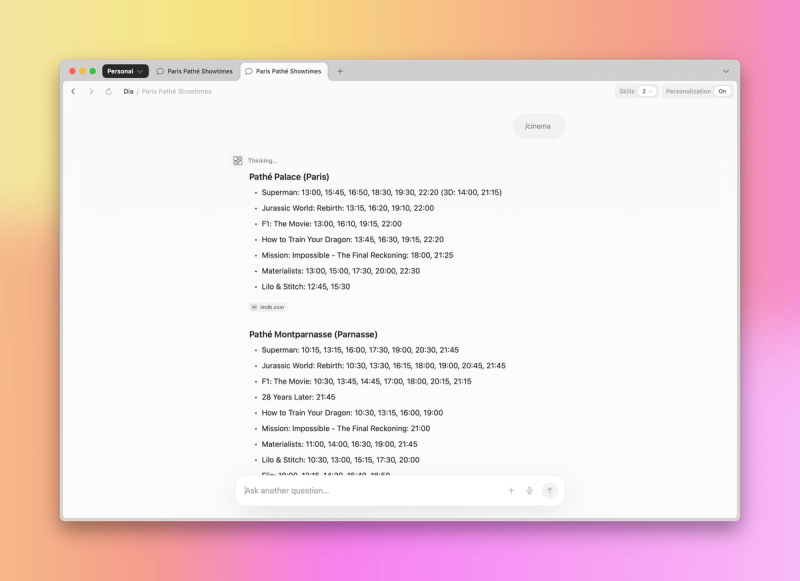Click How to Train Your Dragon 10:30 row

(352, 413)
